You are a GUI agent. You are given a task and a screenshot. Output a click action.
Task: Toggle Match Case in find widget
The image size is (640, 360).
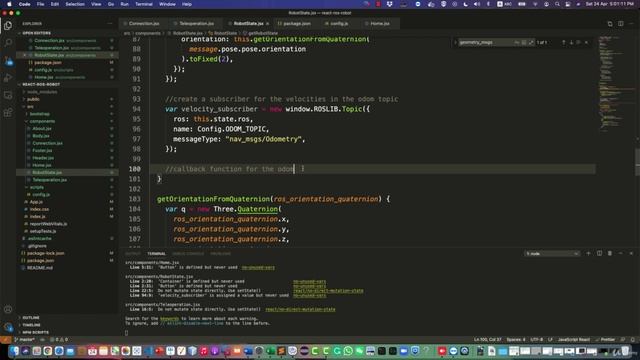(517, 42)
